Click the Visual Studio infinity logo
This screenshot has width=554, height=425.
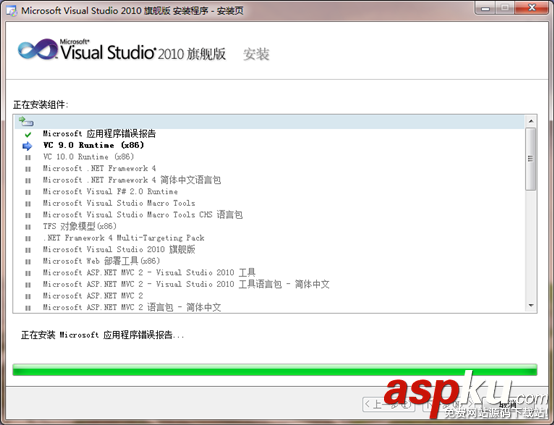38,49
